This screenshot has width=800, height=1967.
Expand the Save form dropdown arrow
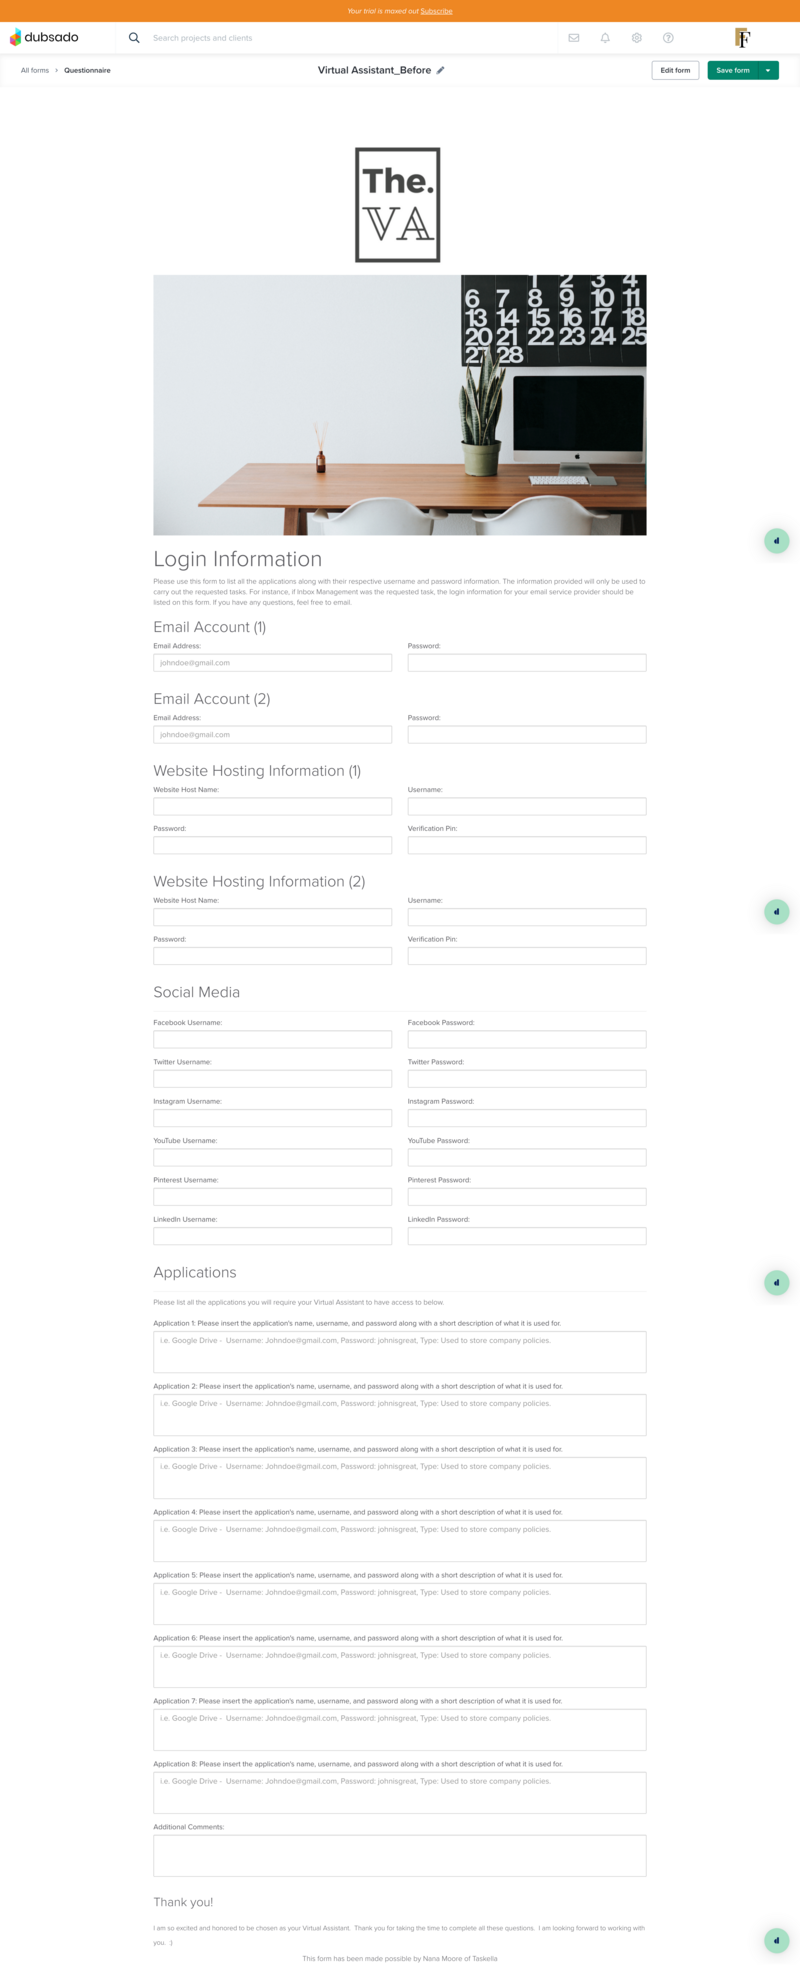pos(768,70)
